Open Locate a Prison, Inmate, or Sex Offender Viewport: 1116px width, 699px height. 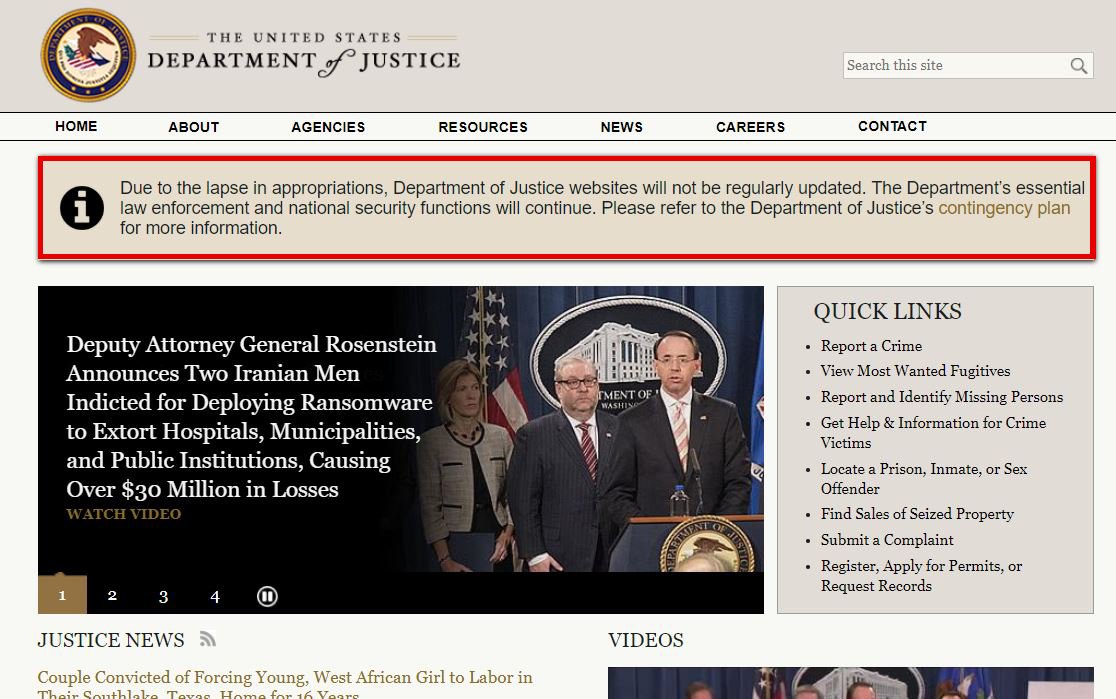click(924, 478)
